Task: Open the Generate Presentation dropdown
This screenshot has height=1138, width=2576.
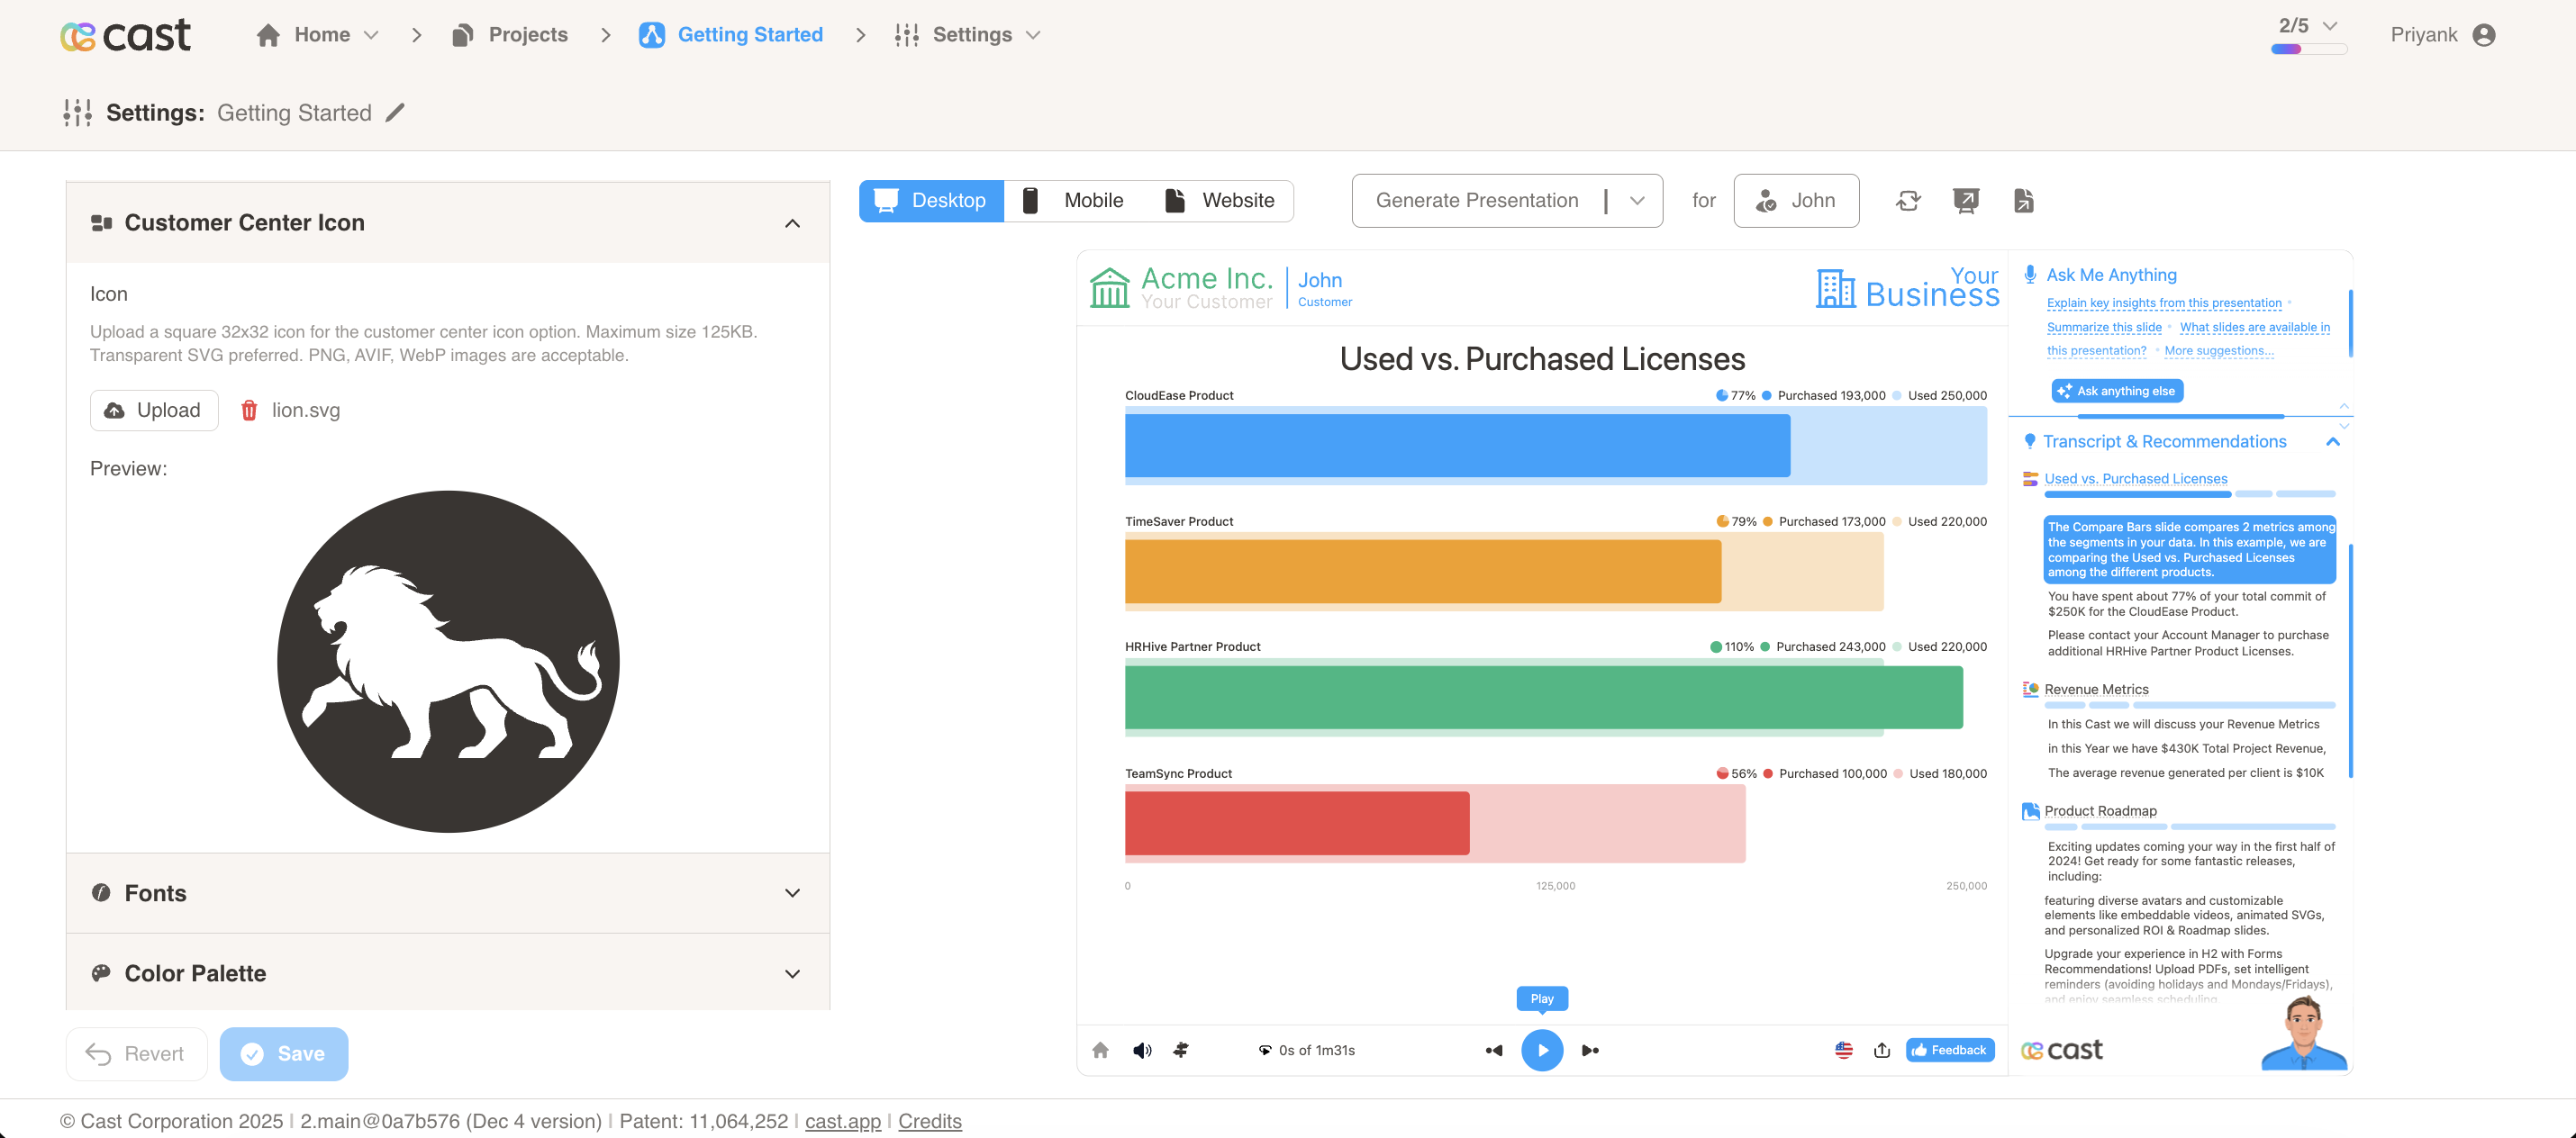Action: (1636, 201)
